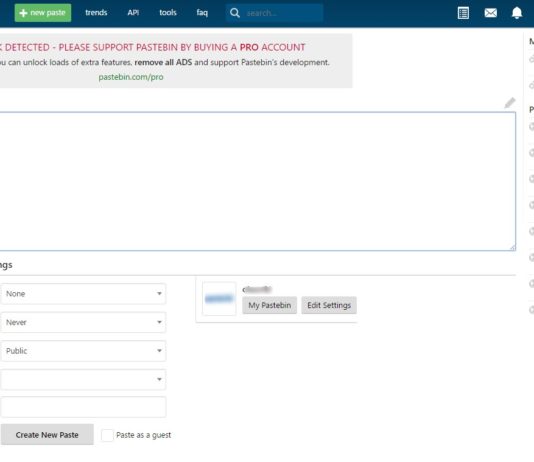The image size is (534, 462).
Task: Open my pastes list icon
Action: pos(463,13)
